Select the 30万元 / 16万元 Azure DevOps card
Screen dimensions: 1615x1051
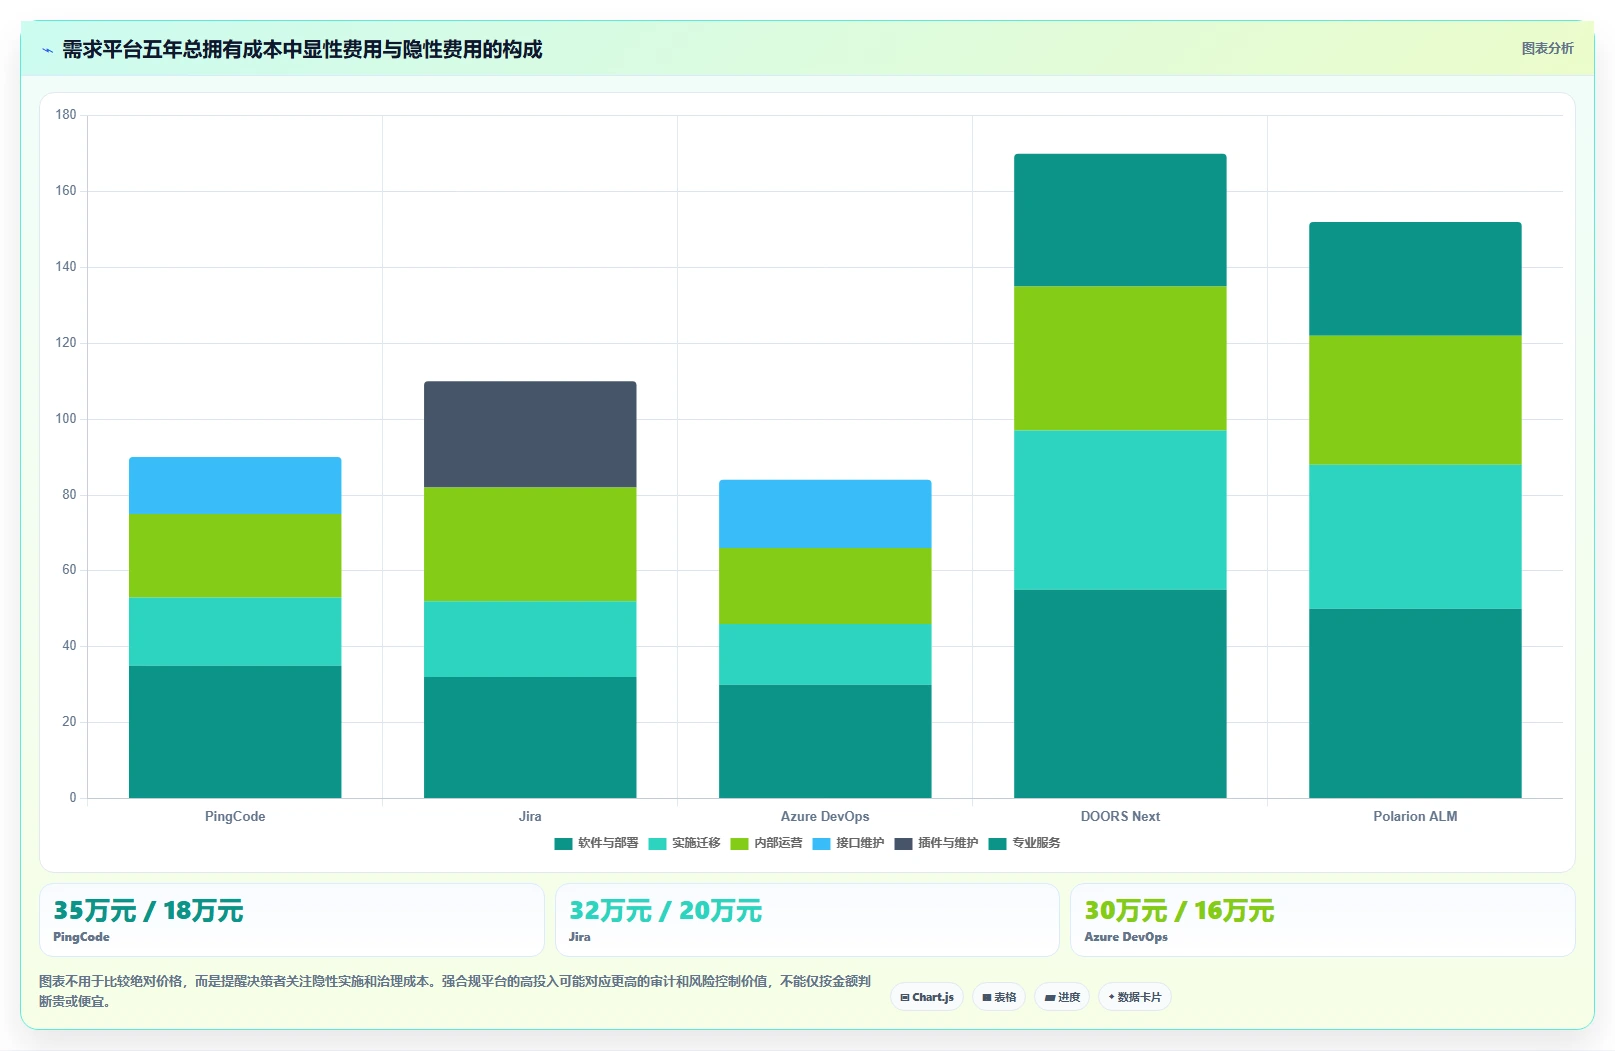tap(1323, 920)
